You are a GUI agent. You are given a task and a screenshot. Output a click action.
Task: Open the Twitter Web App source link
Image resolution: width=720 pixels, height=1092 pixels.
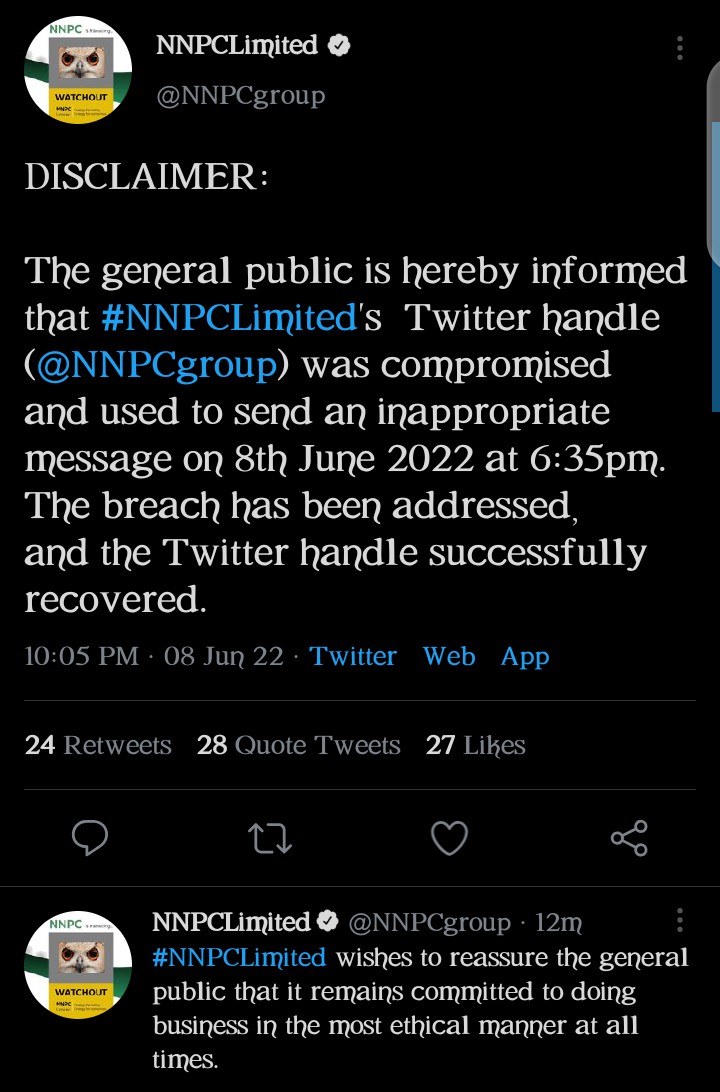coord(429,656)
